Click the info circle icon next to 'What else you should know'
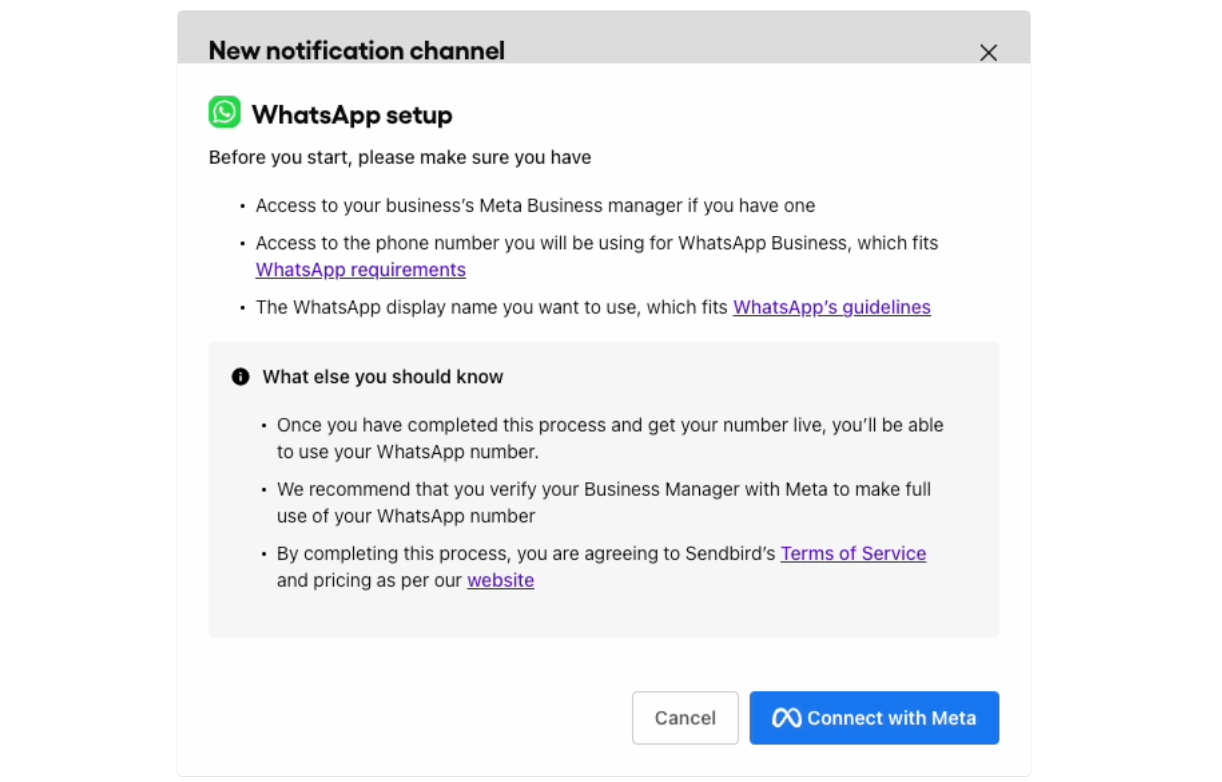Viewport: 1222px width, 782px height. 239,376
